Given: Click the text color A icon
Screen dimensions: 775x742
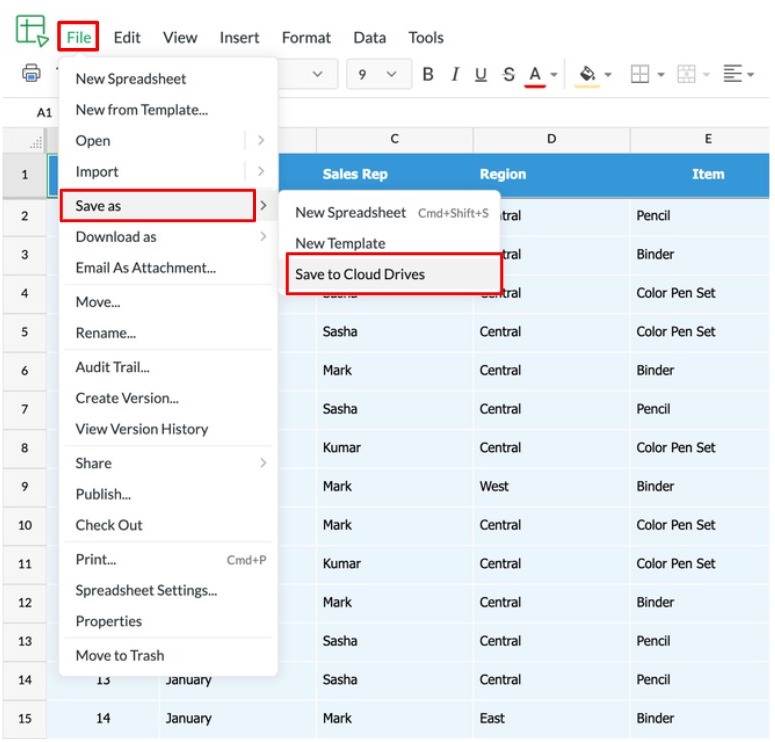Looking at the screenshot, I should [535, 74].
